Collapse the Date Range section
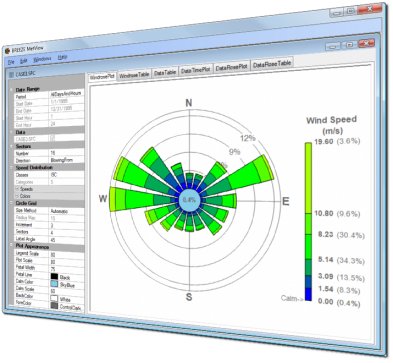The width and height of the screenshot is (393, 363). (11, 89)
